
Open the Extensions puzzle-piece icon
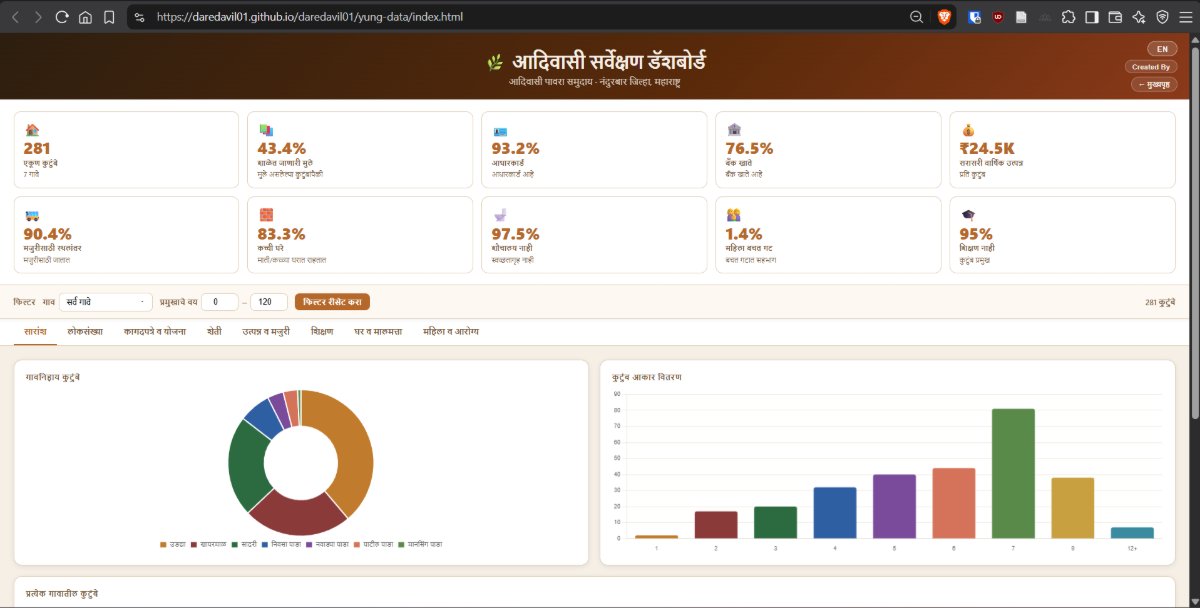(x=1068, y=17)
